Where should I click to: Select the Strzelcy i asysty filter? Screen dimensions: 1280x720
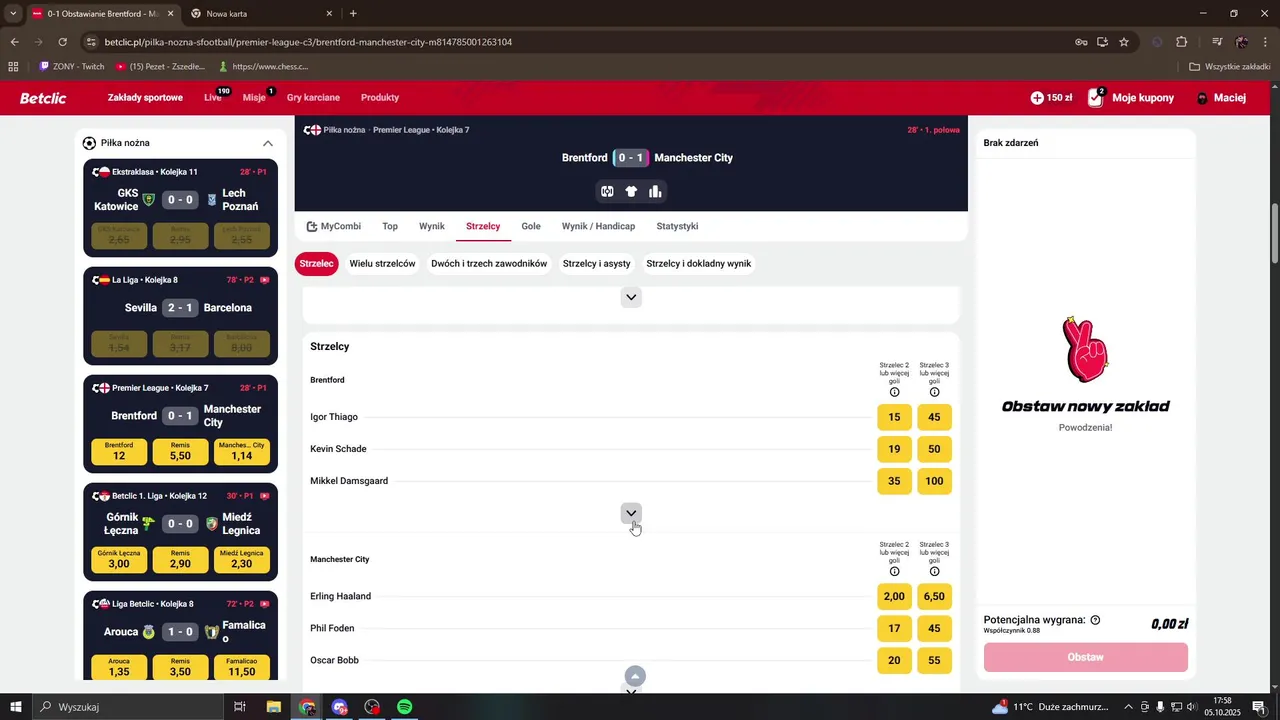tap(596, 264)
